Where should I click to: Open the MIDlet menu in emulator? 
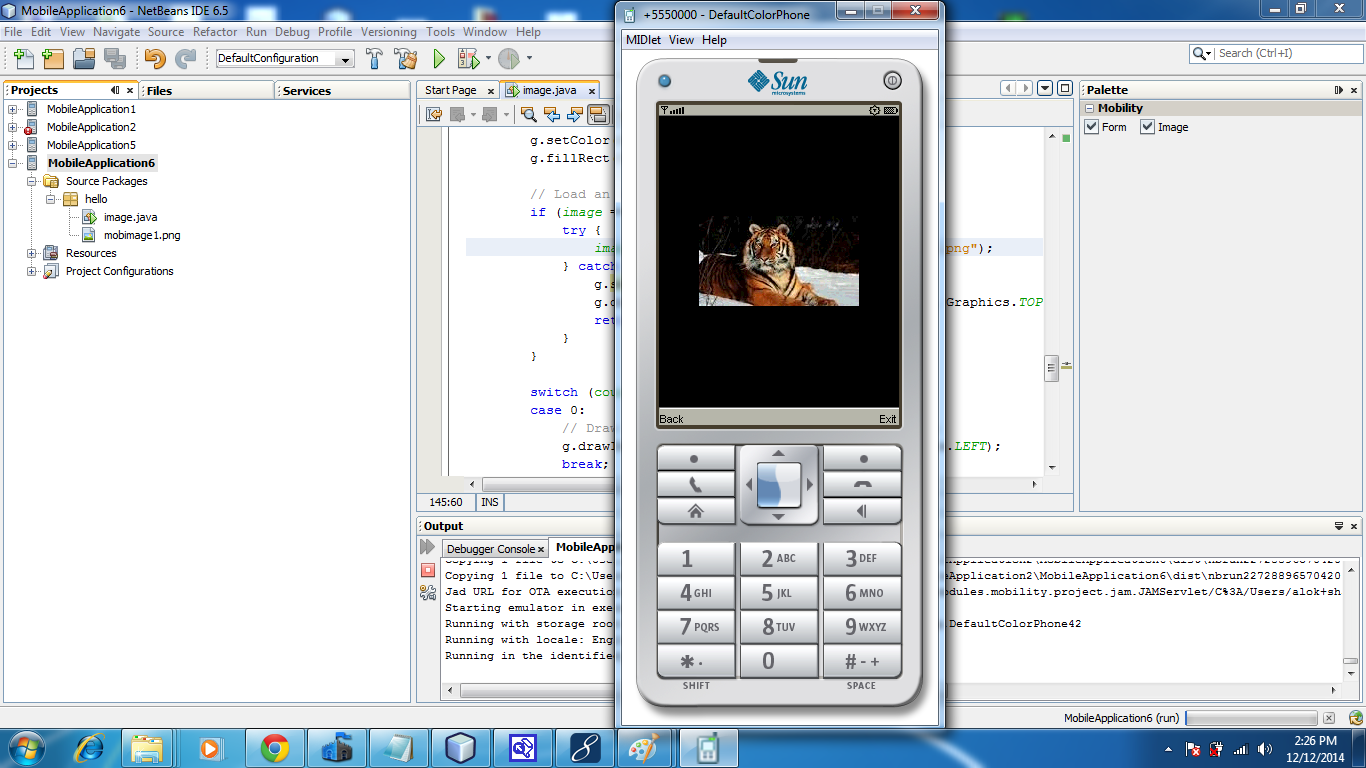point(644,40)
